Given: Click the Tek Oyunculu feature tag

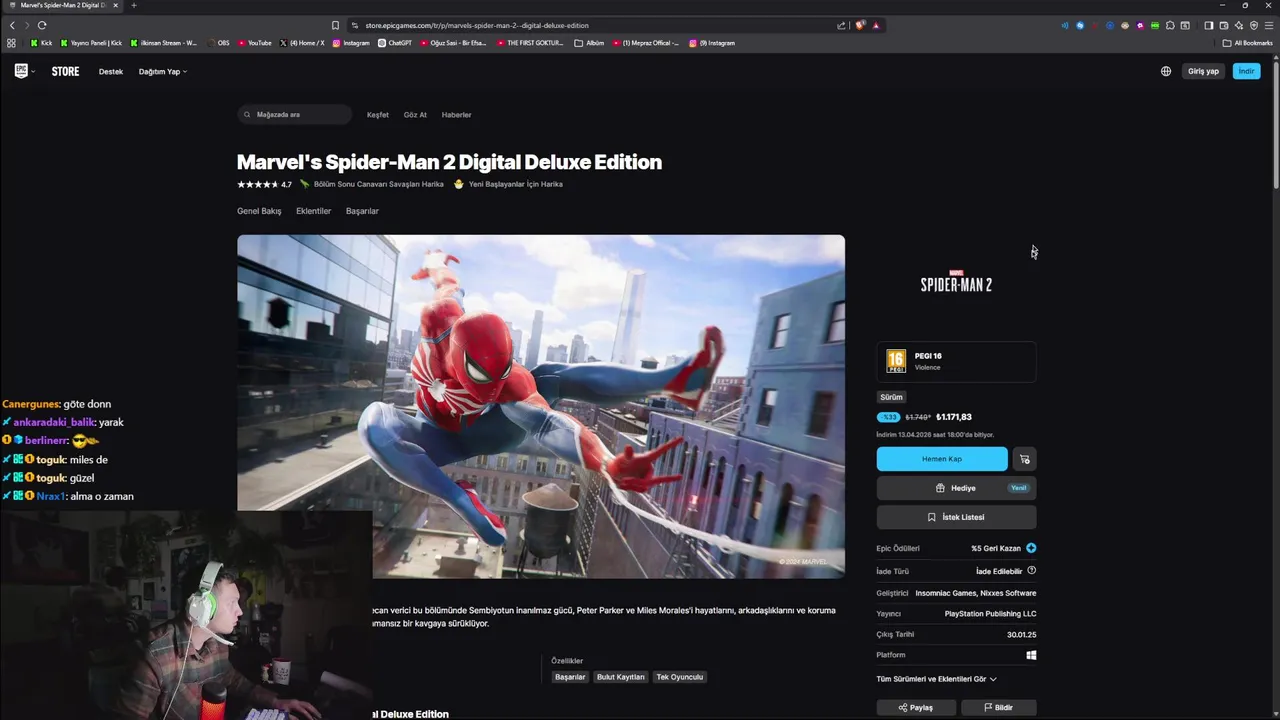Looking at the screenshot, I should (x=680, y=677).
